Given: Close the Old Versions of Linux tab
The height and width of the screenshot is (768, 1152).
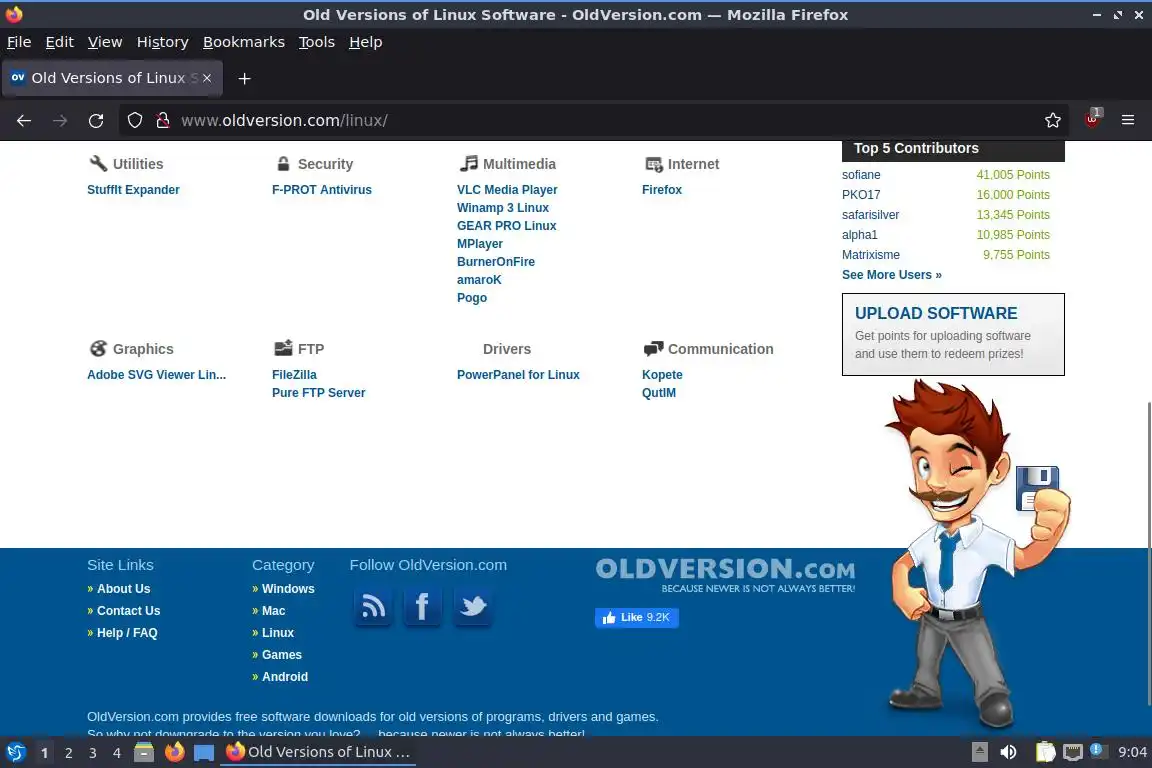Looking at the screenshot, I should pos(207,78).
